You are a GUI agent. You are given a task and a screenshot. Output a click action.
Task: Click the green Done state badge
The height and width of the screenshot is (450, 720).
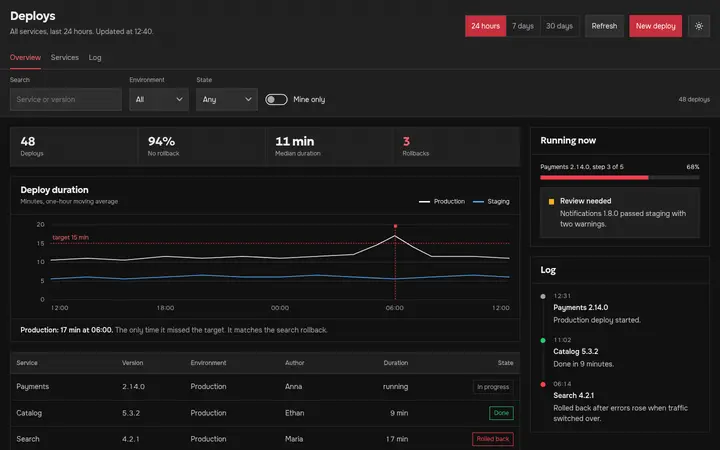click(x=501, y=413)
